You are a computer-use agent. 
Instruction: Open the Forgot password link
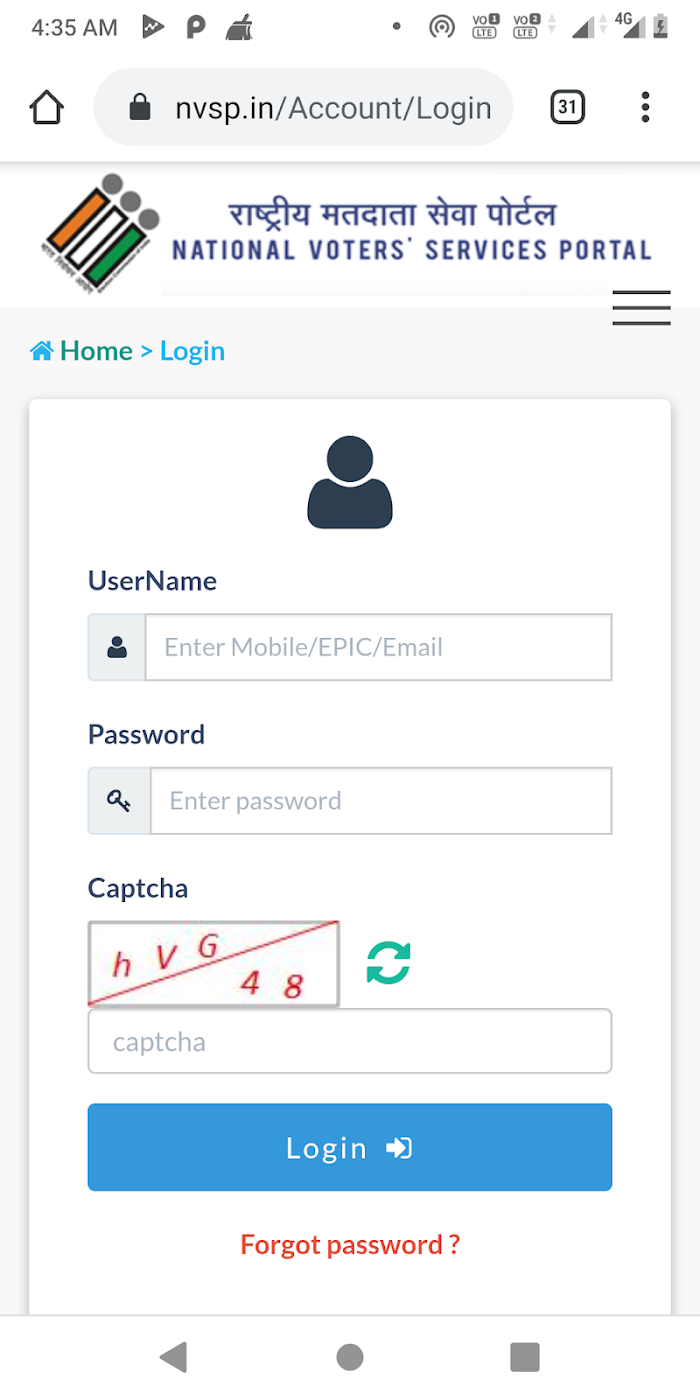click(350, 1245)
